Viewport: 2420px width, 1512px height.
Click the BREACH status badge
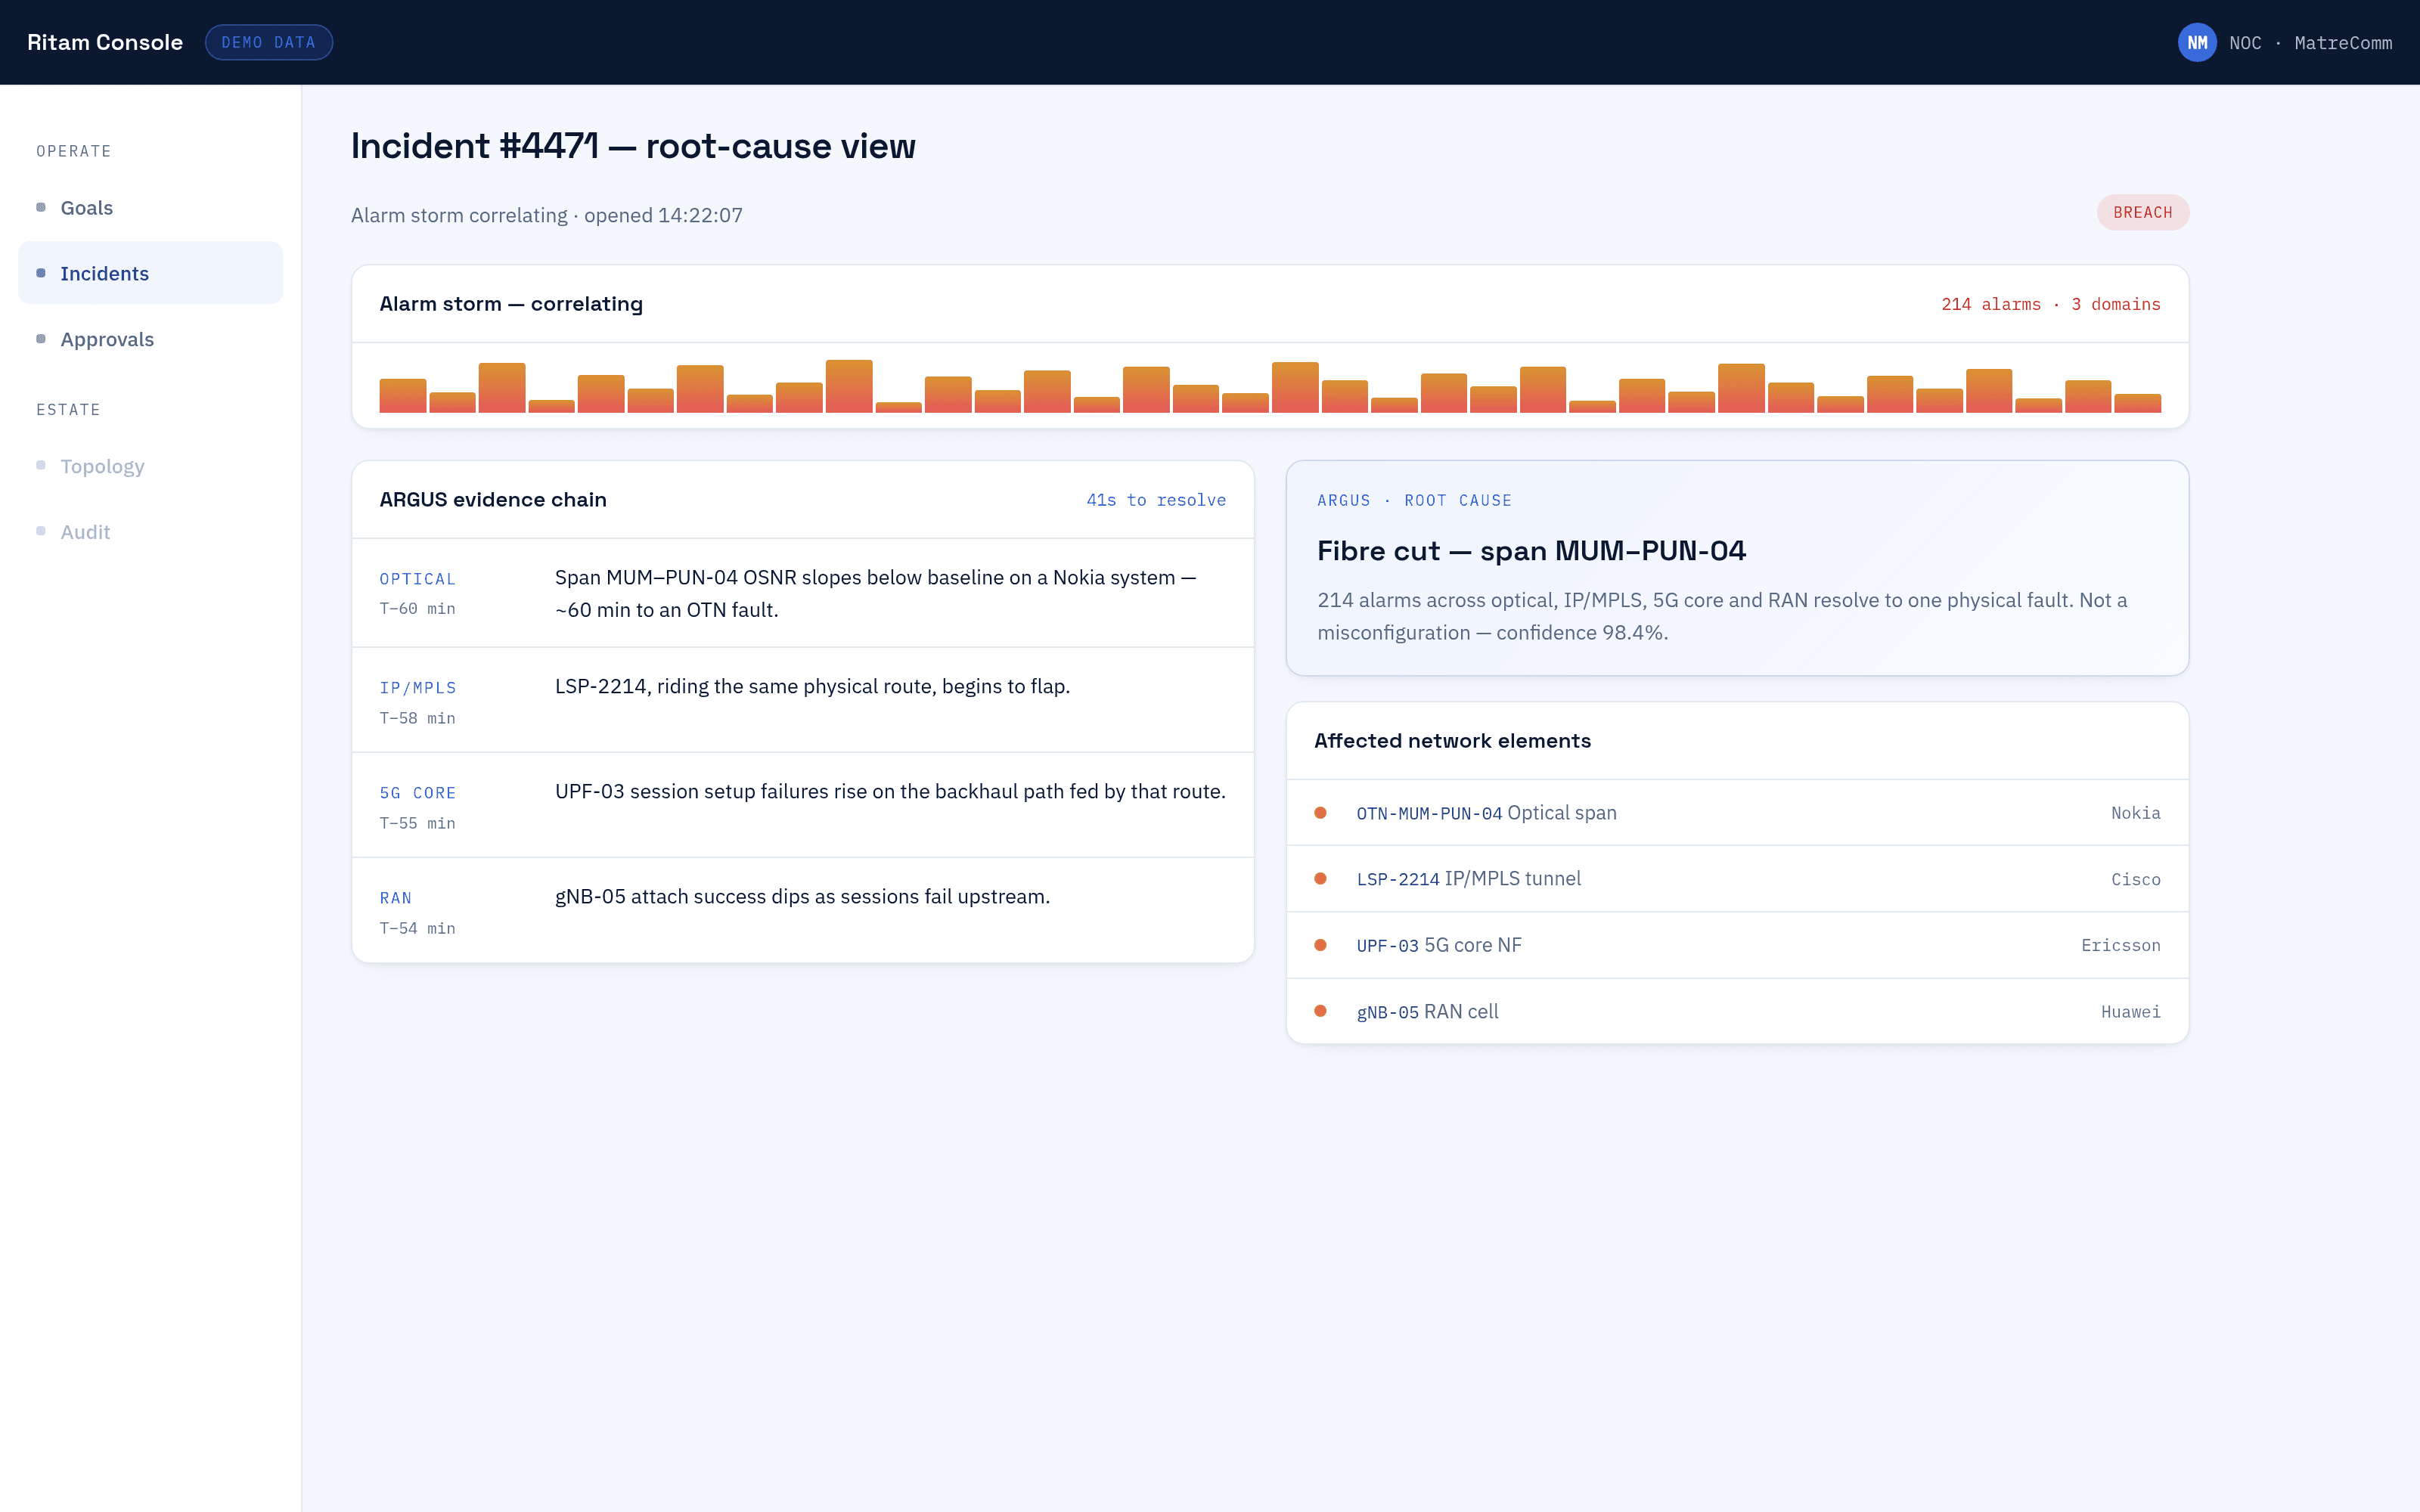[2142, 212]
